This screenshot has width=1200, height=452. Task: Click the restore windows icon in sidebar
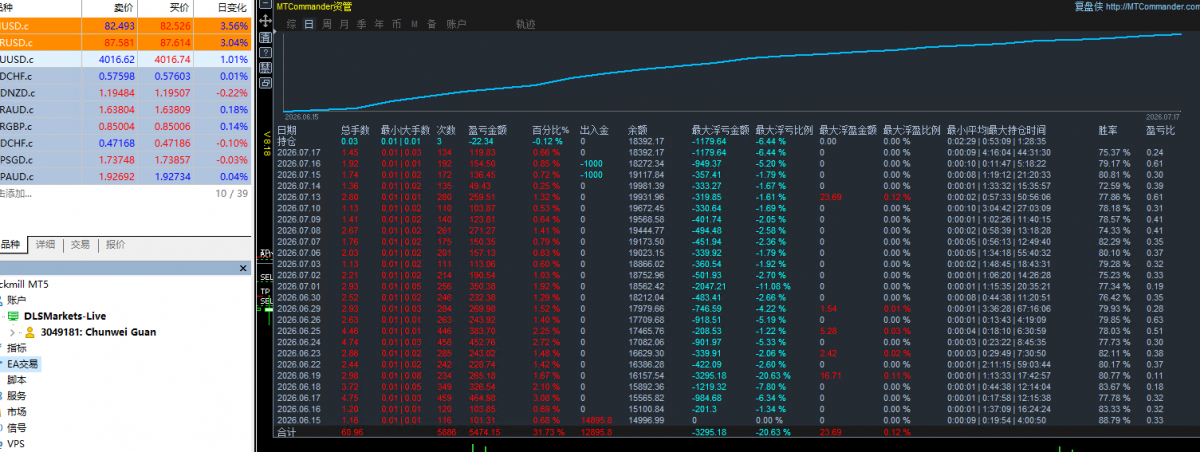[x=265, y=83]
